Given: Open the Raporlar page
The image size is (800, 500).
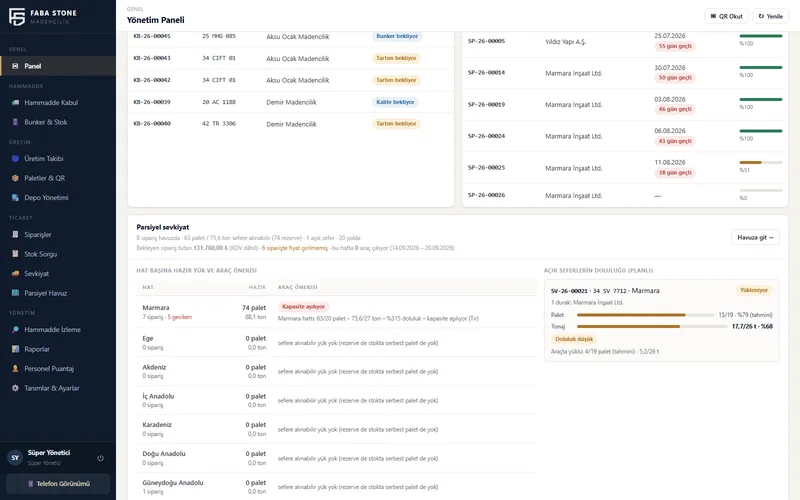Looking at the screenshot, I should click(58, 349).
